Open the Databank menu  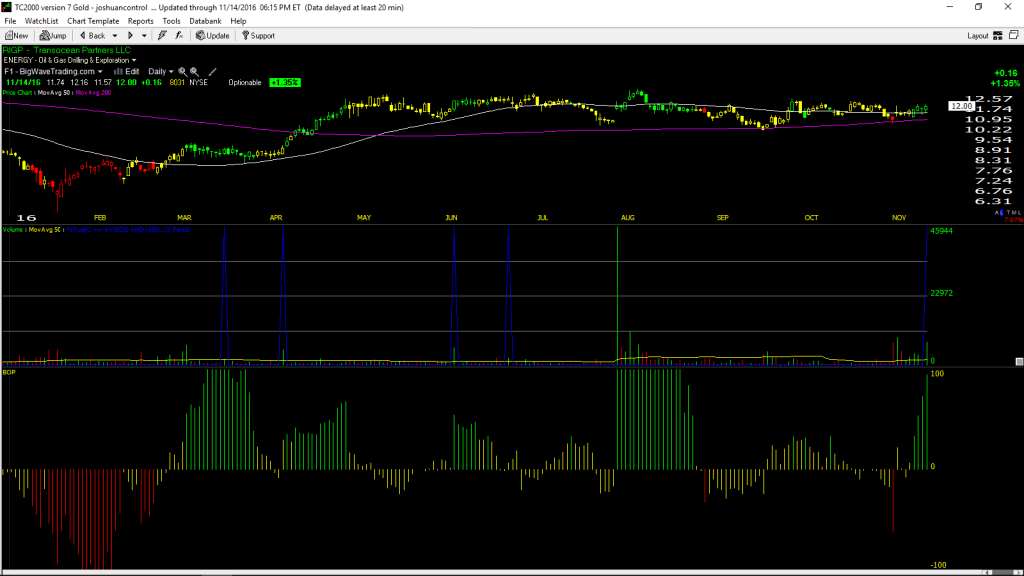click(205, 21)
